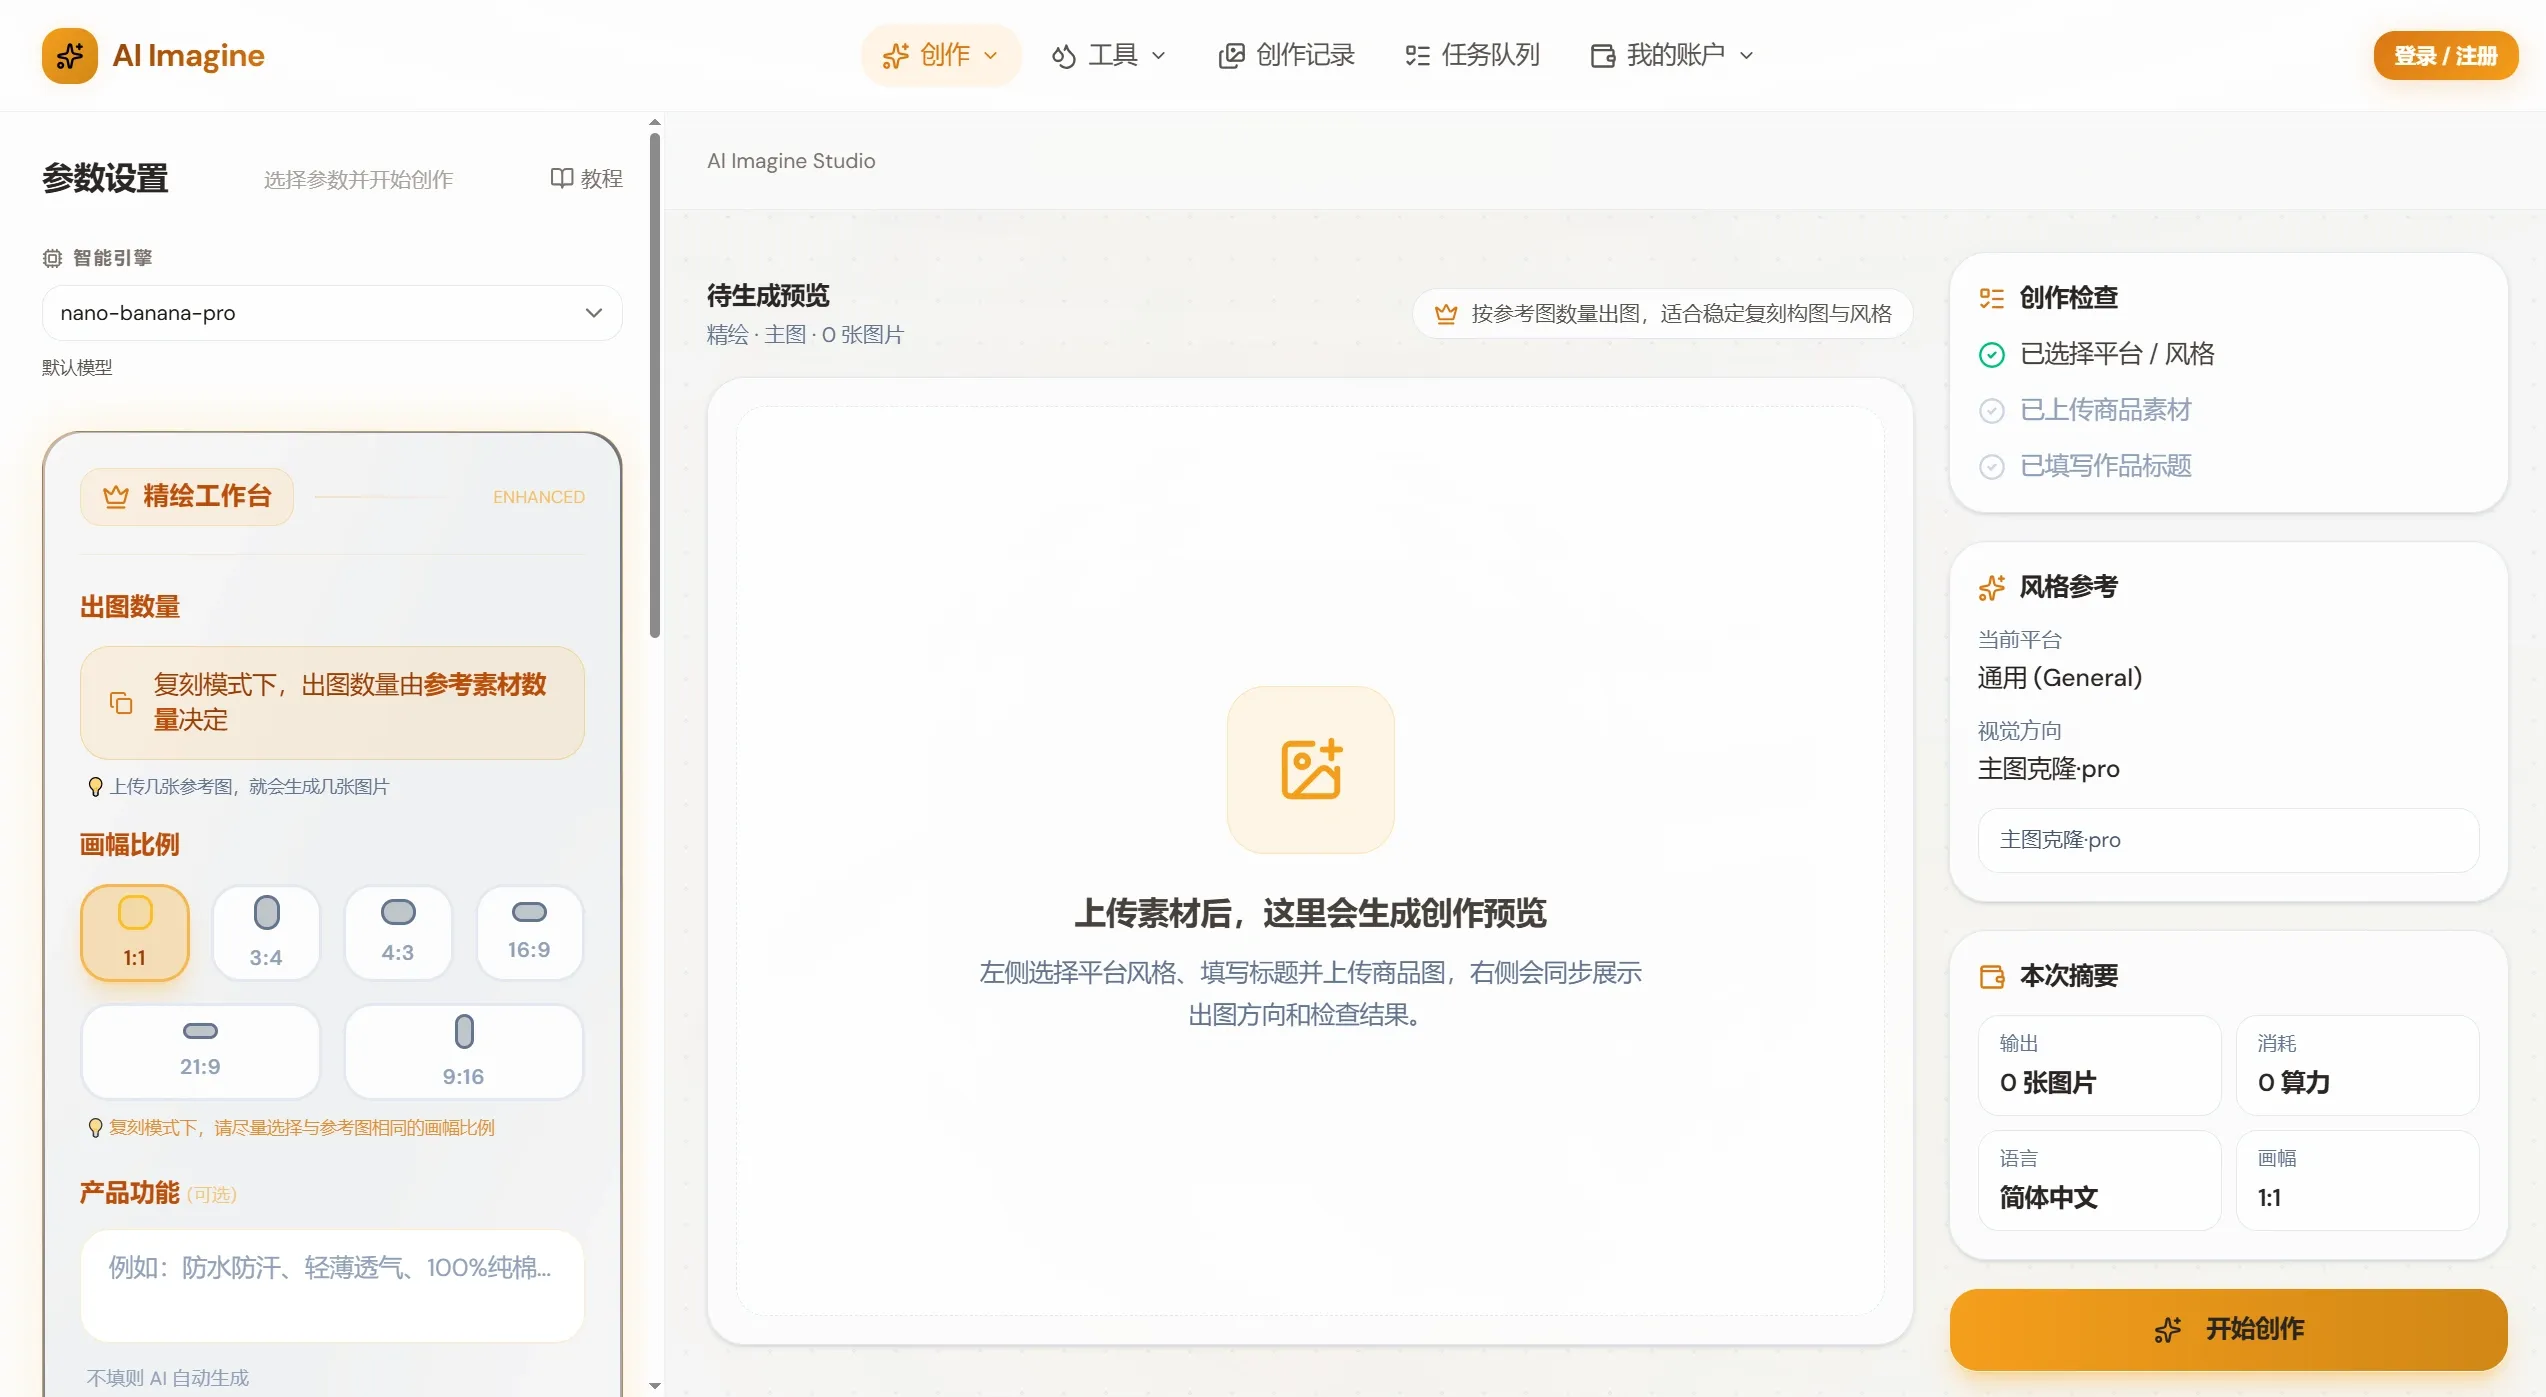Click the 默认模型 label

tap(77, 368)
